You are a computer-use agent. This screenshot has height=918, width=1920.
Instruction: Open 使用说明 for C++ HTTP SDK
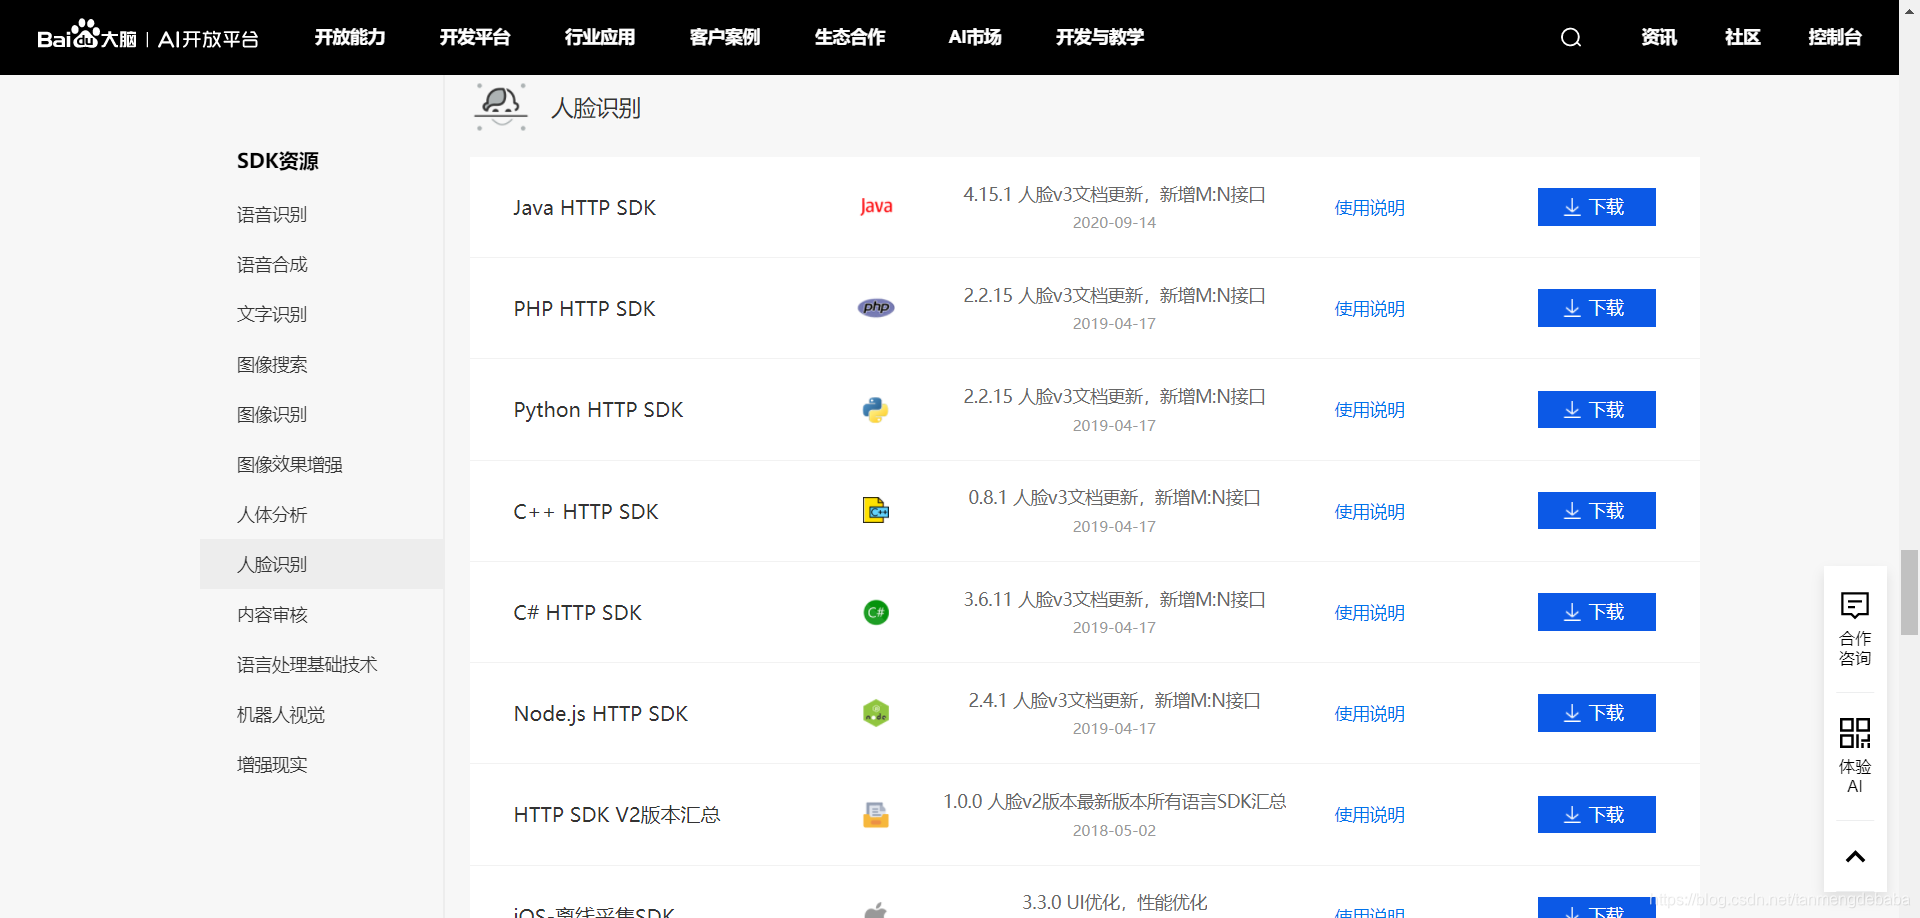1369,512
